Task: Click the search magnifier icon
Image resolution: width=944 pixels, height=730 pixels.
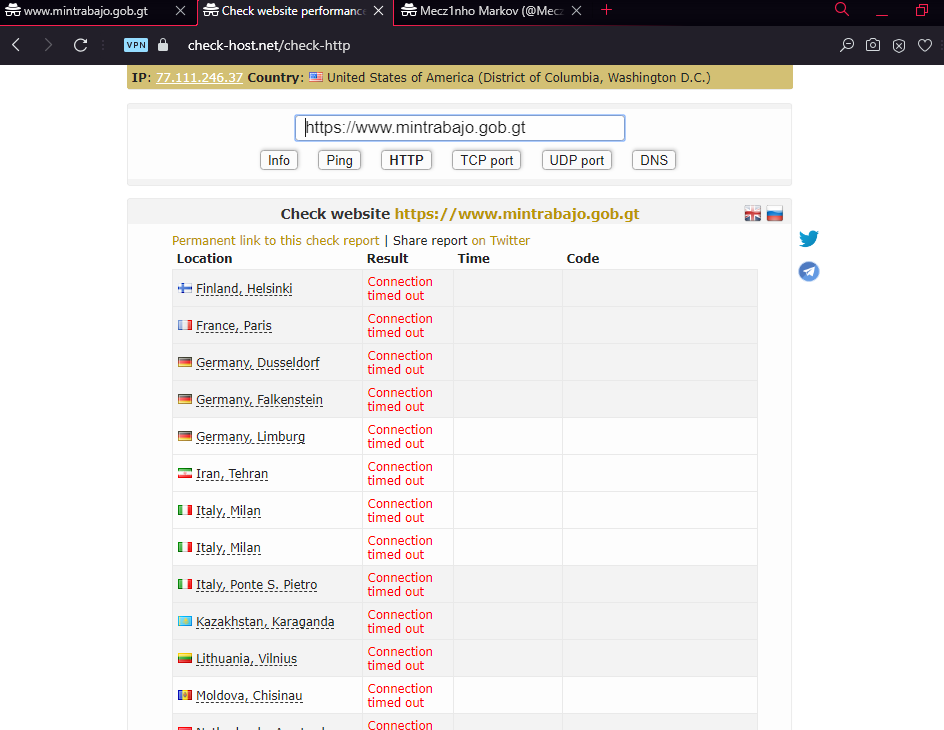Action: [x=847, y=45]
